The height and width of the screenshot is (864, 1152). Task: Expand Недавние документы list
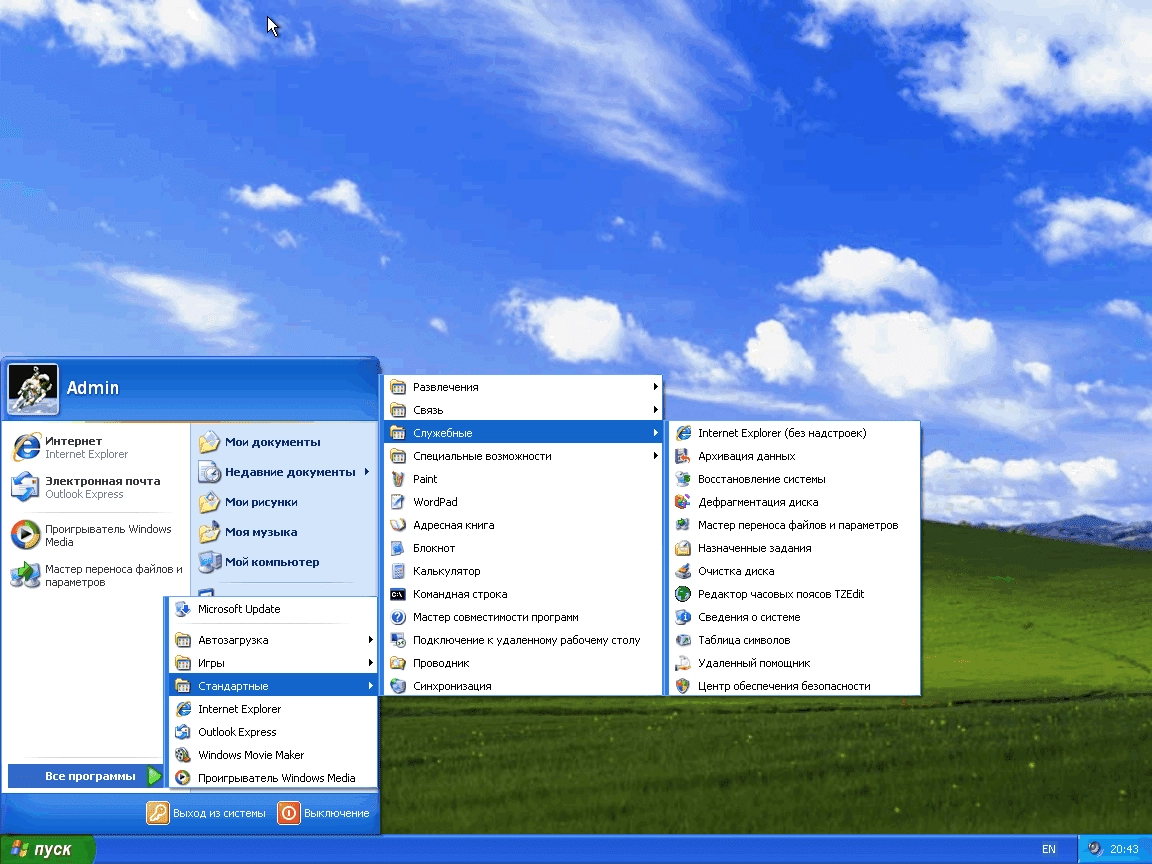tap(284, 472)
